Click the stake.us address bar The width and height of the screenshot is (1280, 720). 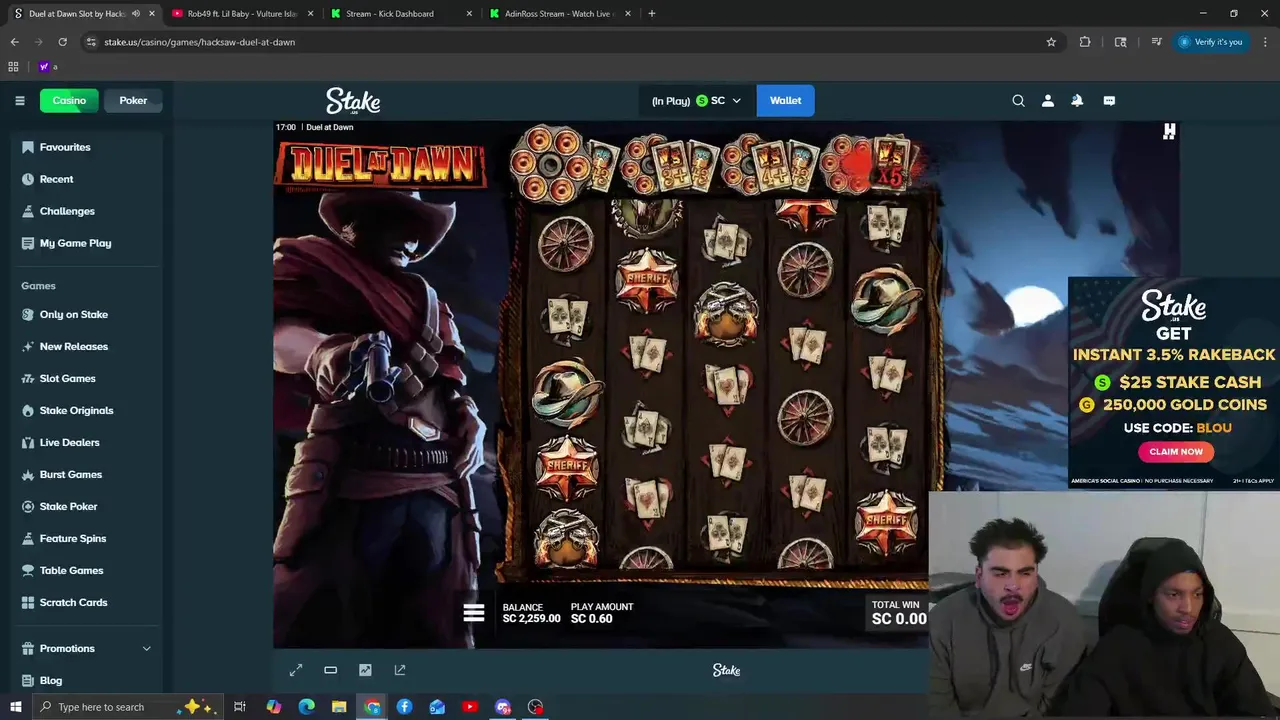click(570, 42)
